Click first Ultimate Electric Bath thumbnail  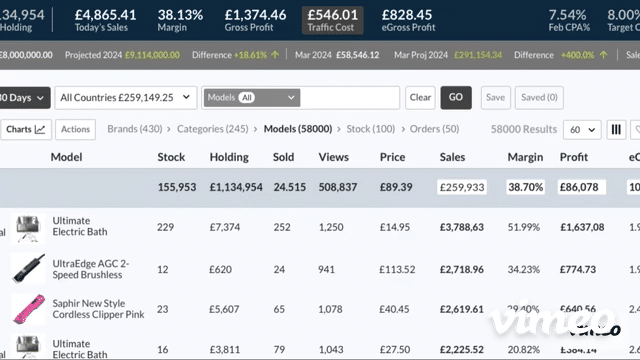coord(28,229)
